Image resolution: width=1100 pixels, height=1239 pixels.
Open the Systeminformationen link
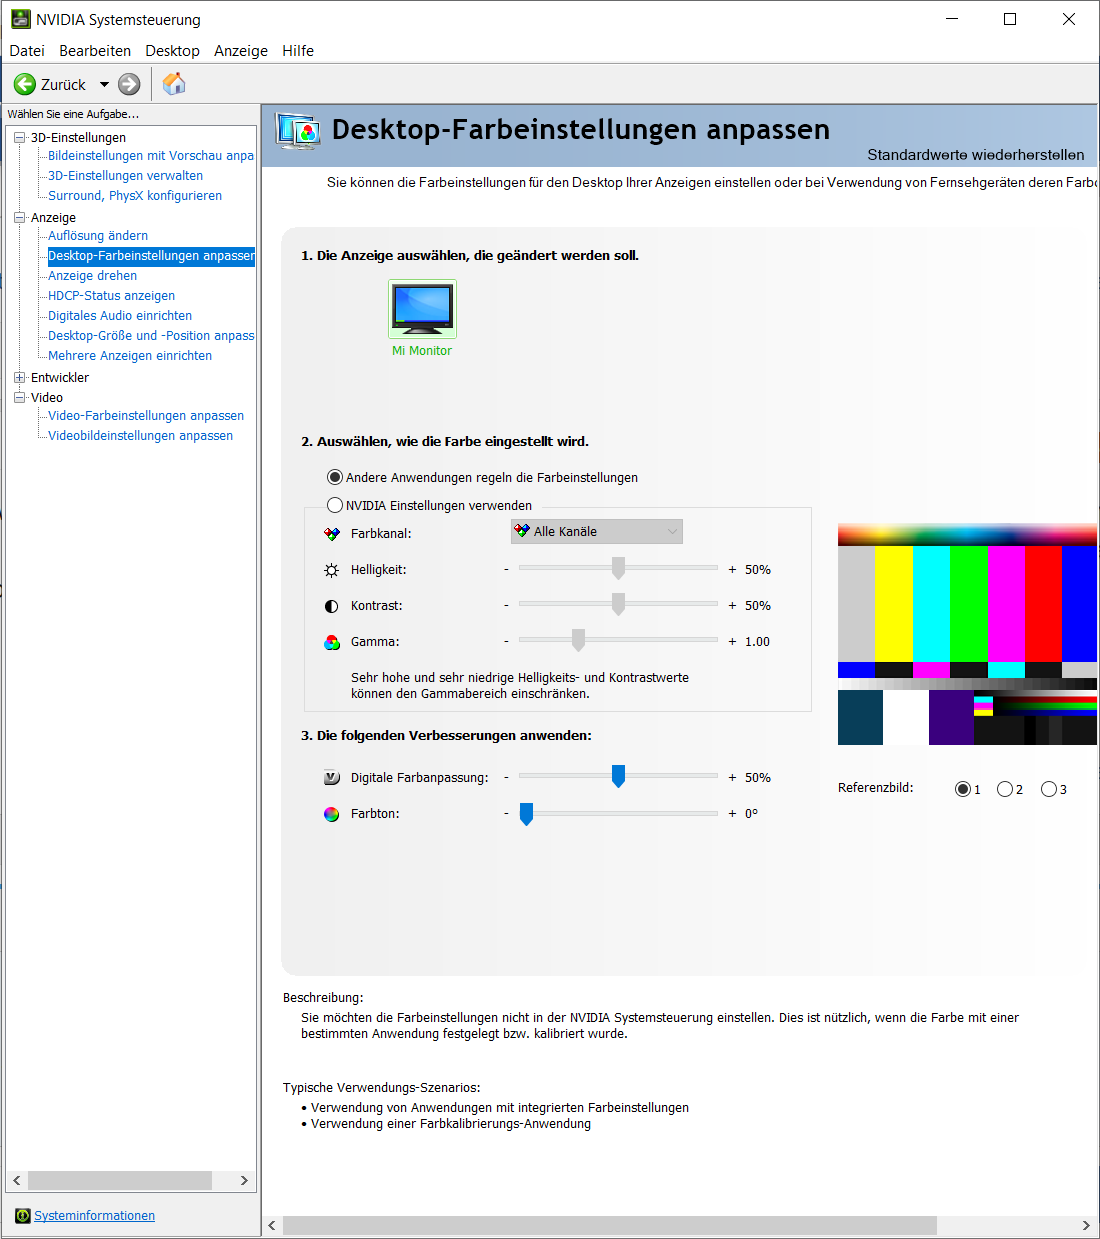95,1216
